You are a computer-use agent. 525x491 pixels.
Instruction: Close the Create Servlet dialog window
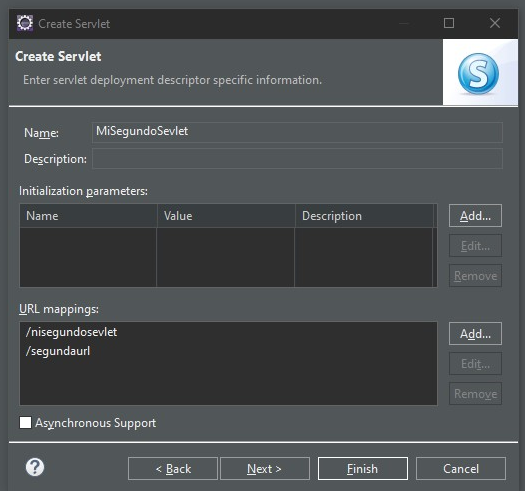(x=495, y=23)
